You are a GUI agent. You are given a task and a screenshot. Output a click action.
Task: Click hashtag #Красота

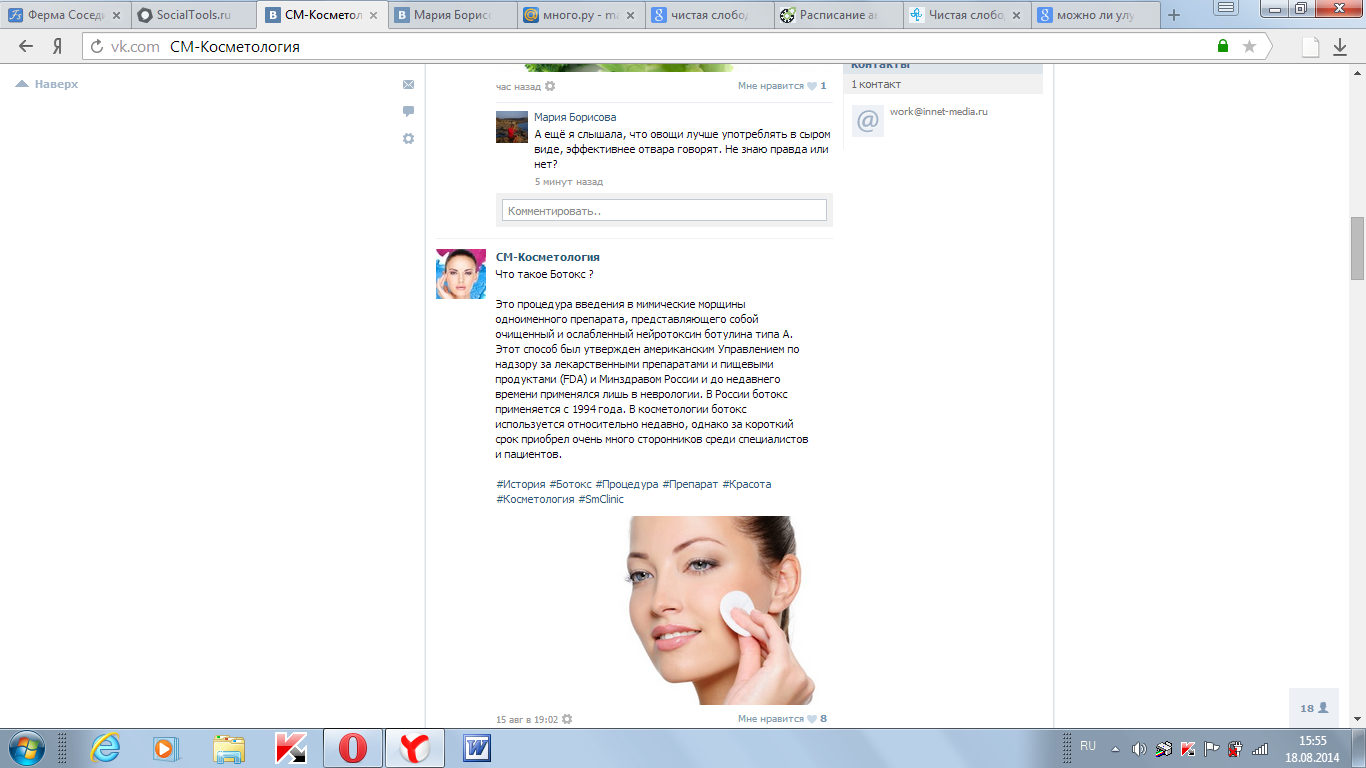747,484
